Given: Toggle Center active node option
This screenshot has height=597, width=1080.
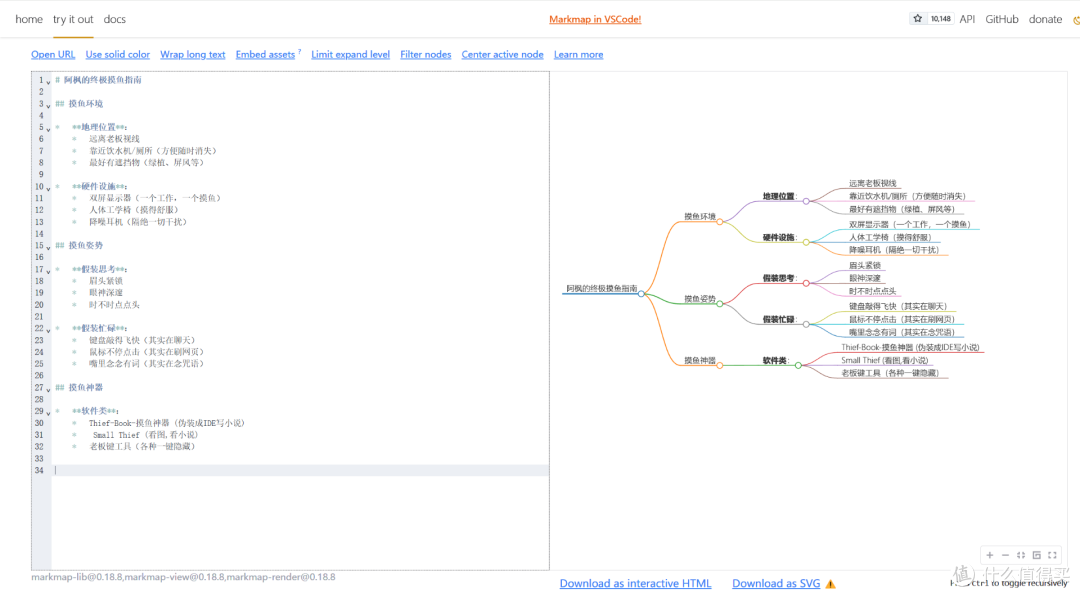Looking at the screenshot, I should 502,54.
